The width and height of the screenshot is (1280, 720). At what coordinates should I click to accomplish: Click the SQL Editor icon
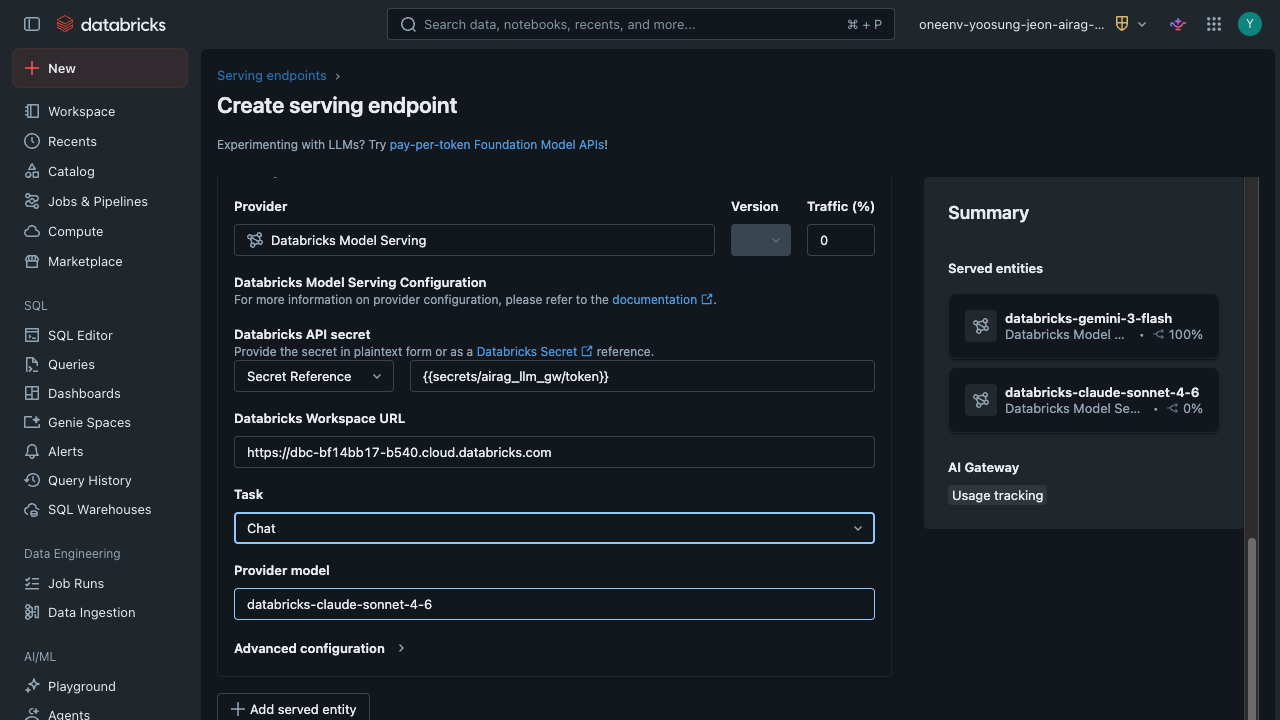point(32,335)
